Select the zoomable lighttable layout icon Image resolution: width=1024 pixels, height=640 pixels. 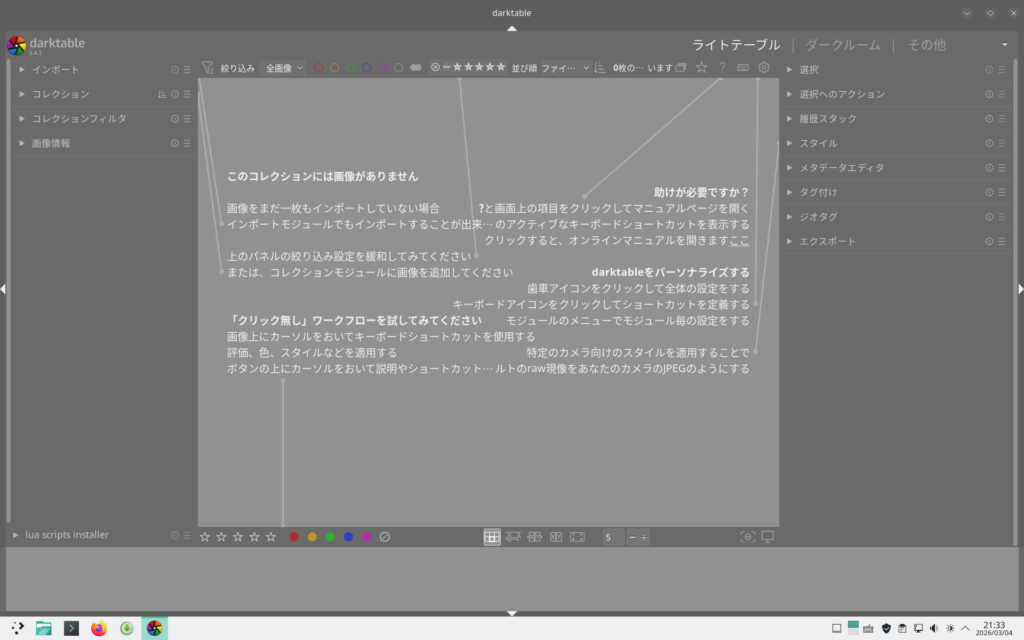pyautogui.click(x=513, y=537)
